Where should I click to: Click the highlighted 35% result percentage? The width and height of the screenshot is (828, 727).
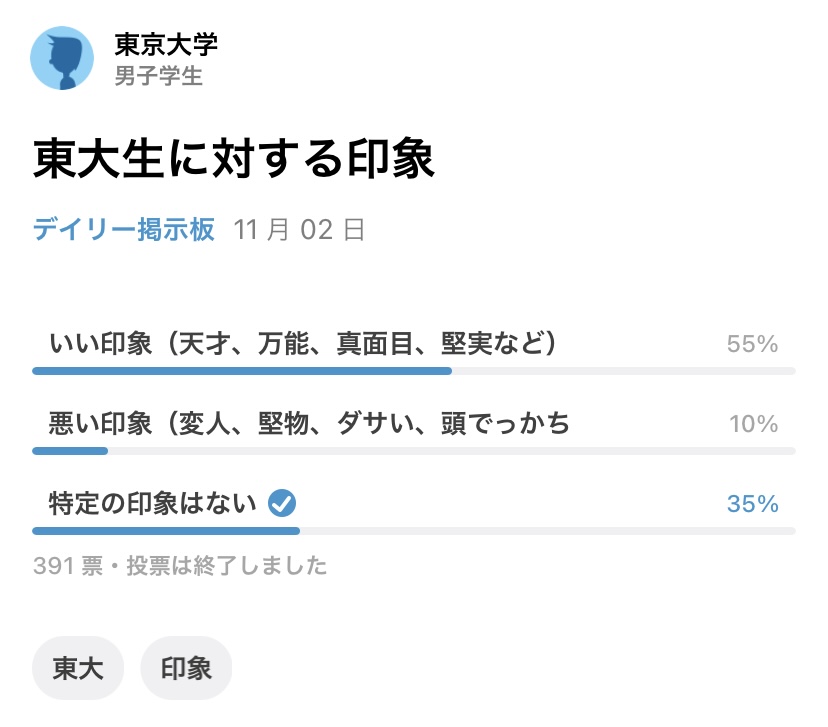point(752,504)
